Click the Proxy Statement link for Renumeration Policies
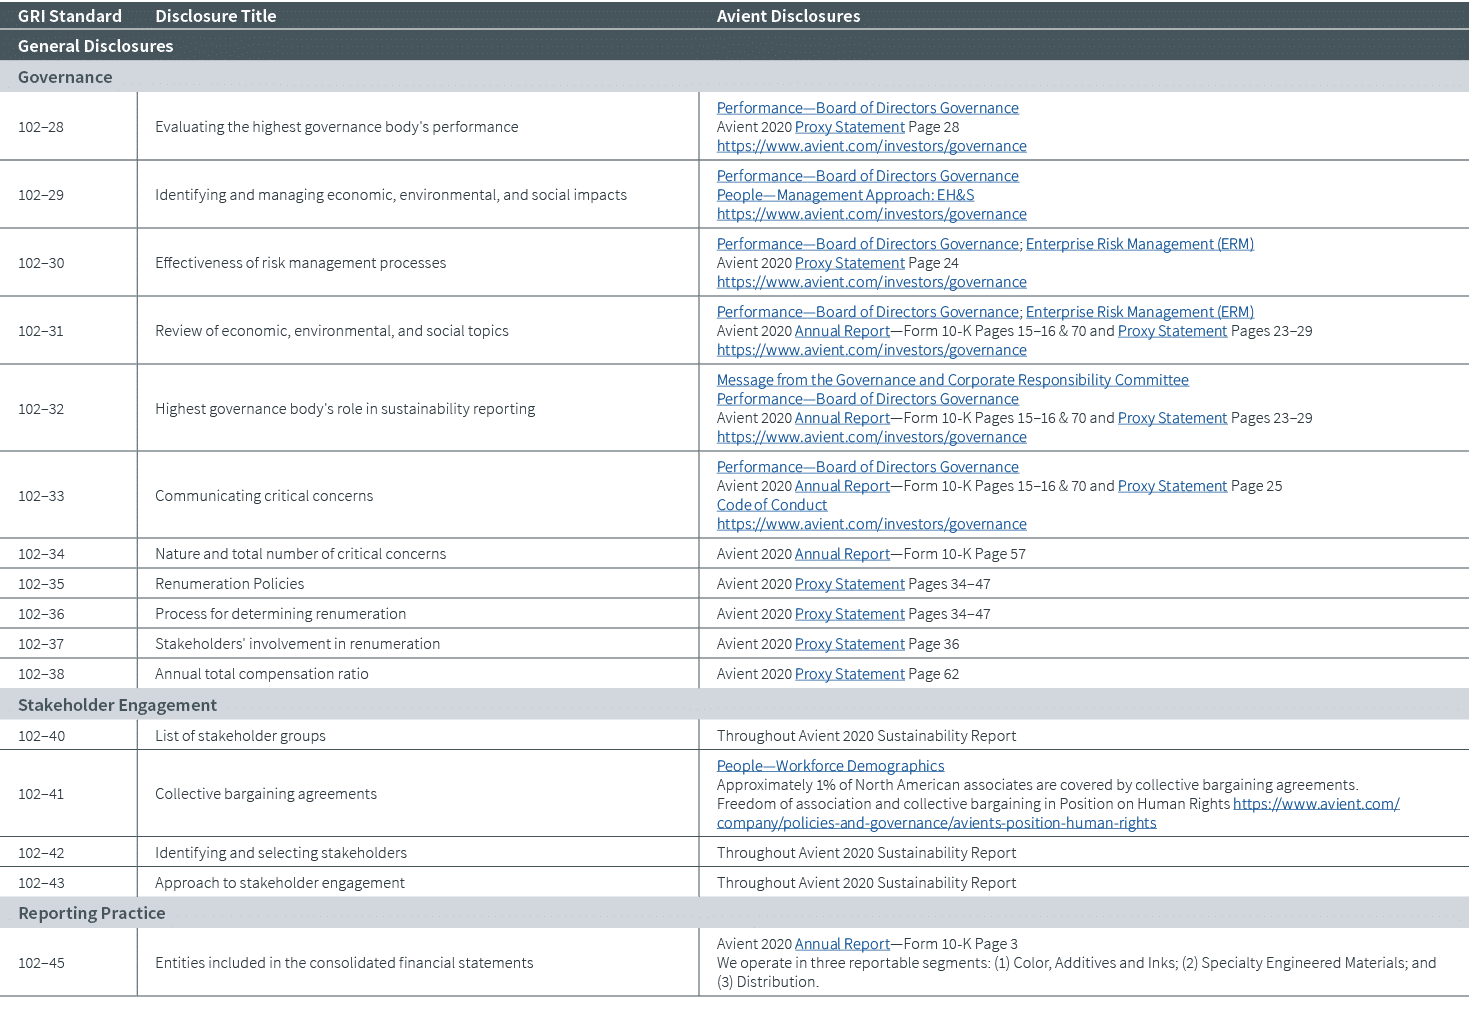Screen dimensions: 1469x1014 [849, 584]
